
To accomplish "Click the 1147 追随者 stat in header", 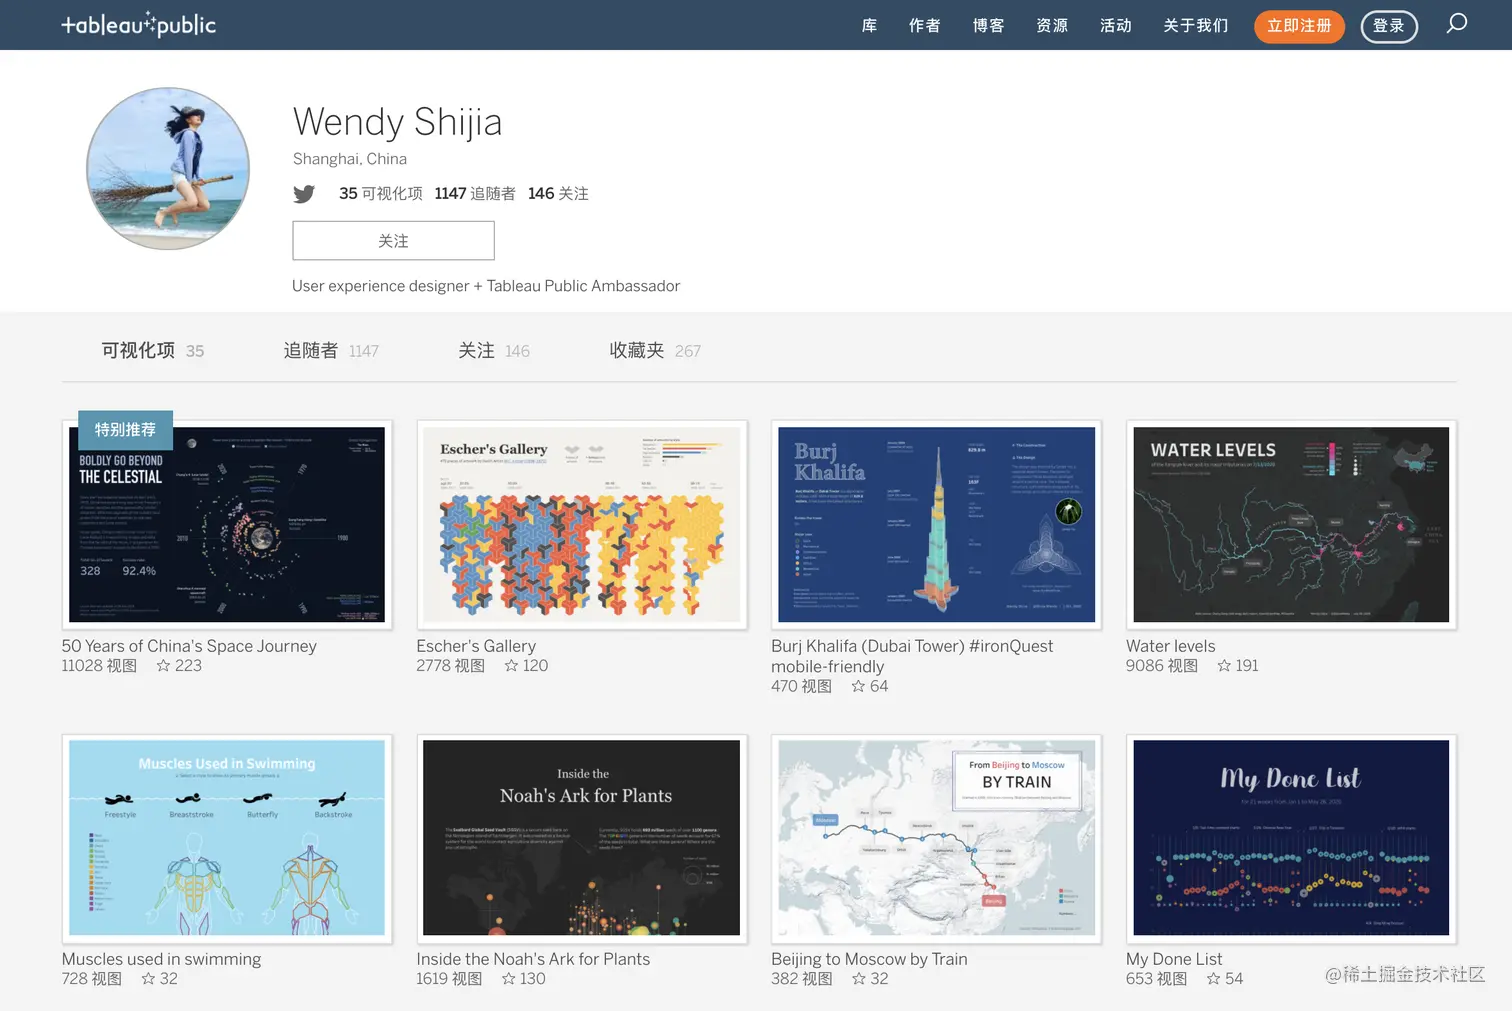I will (475, 194).
